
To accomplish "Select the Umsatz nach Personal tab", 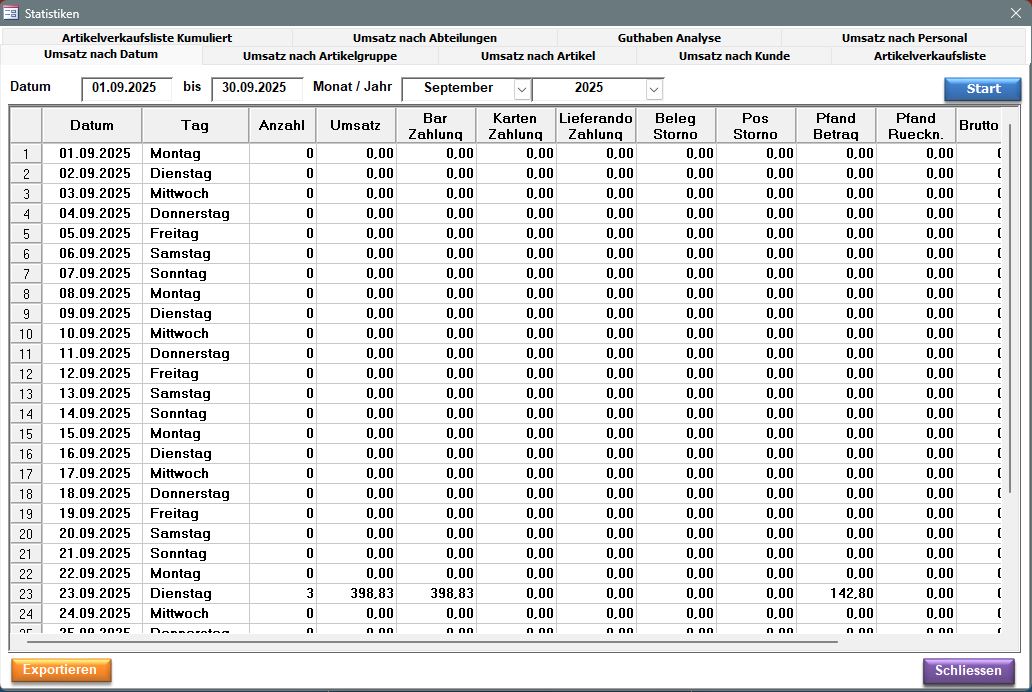I will (904, 38).
